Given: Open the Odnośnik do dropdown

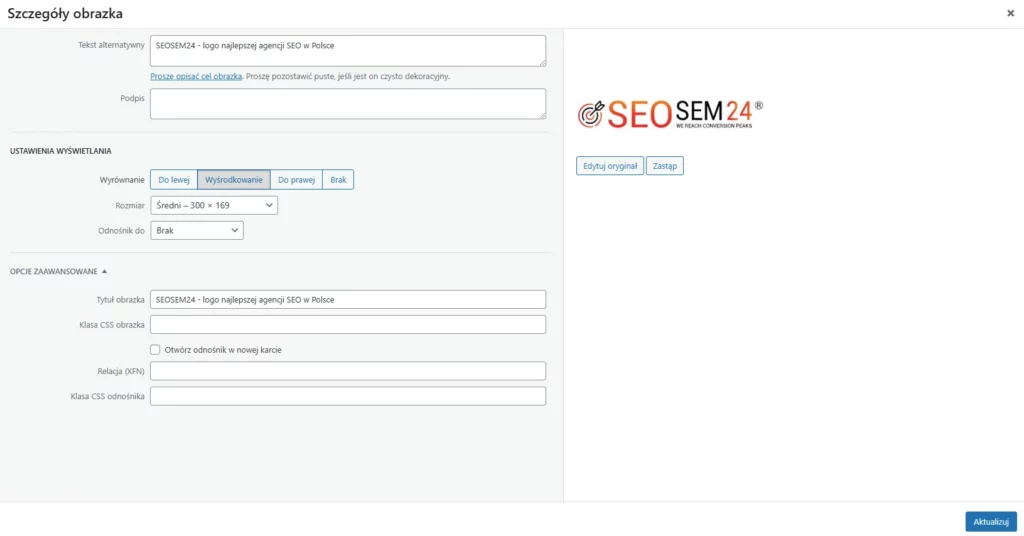Looking at the screenshot, I should pyautogui.click(x=197, y=230).
